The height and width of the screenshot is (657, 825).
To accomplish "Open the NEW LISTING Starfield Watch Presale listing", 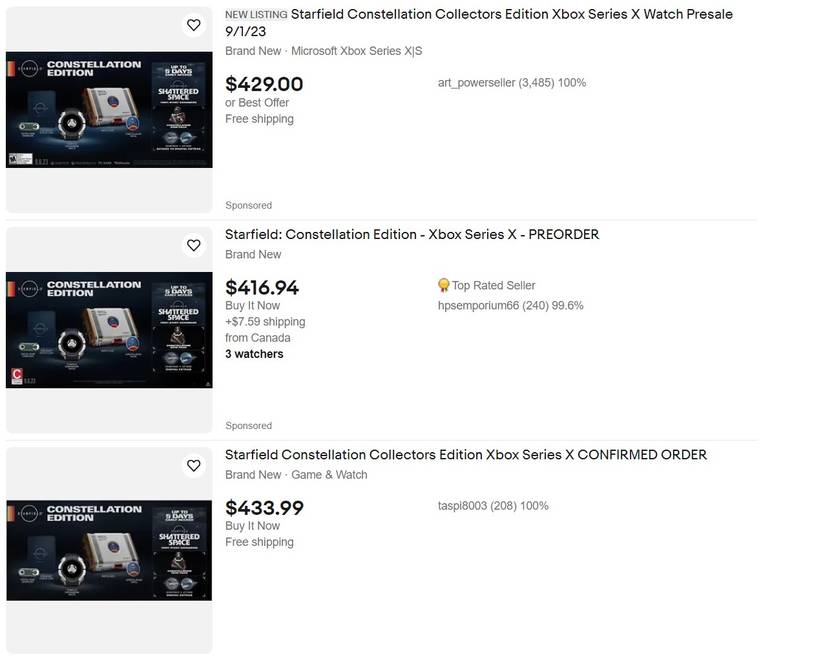I will [480, 14].
